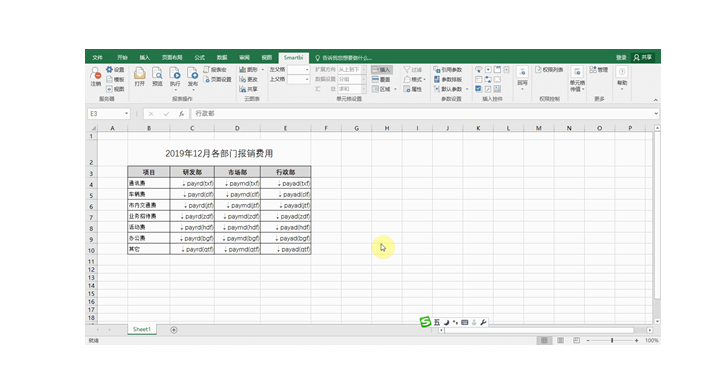714x376 pixels.
Task: Click the 发布 publish icon
Action: click(x=193, y=76)
